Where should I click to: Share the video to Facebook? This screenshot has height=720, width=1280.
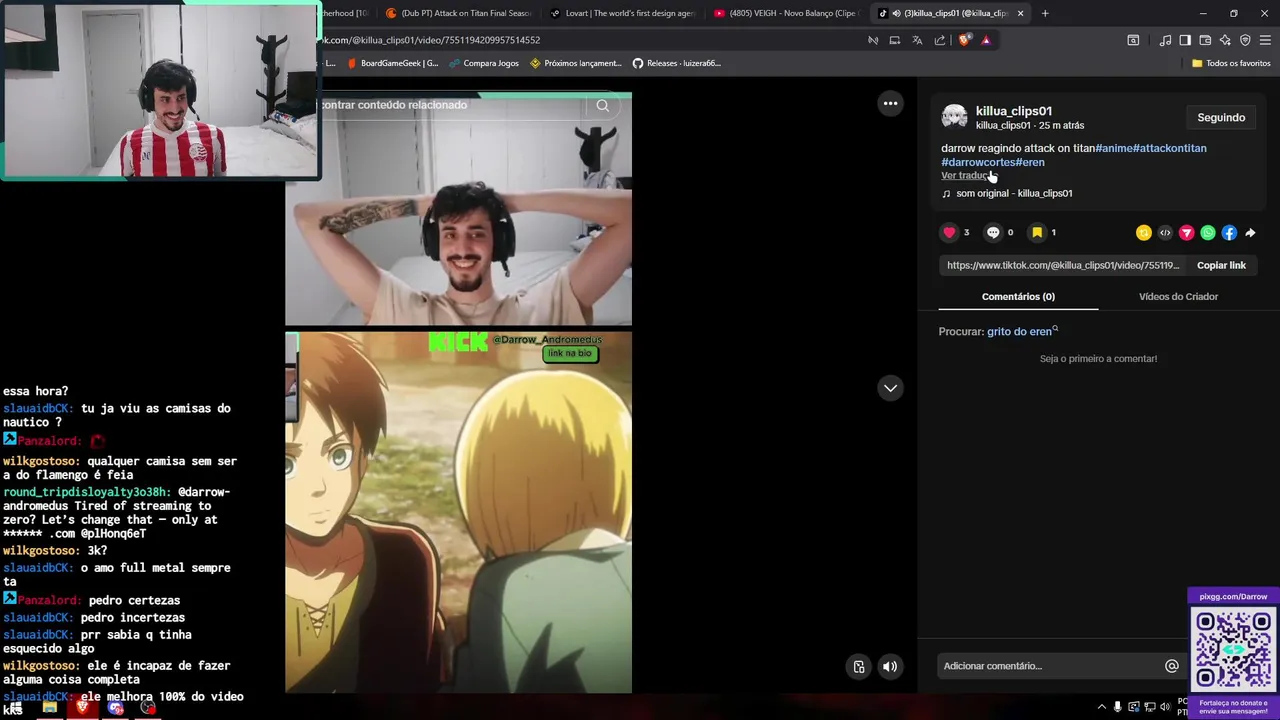(x=1229, y=233)
